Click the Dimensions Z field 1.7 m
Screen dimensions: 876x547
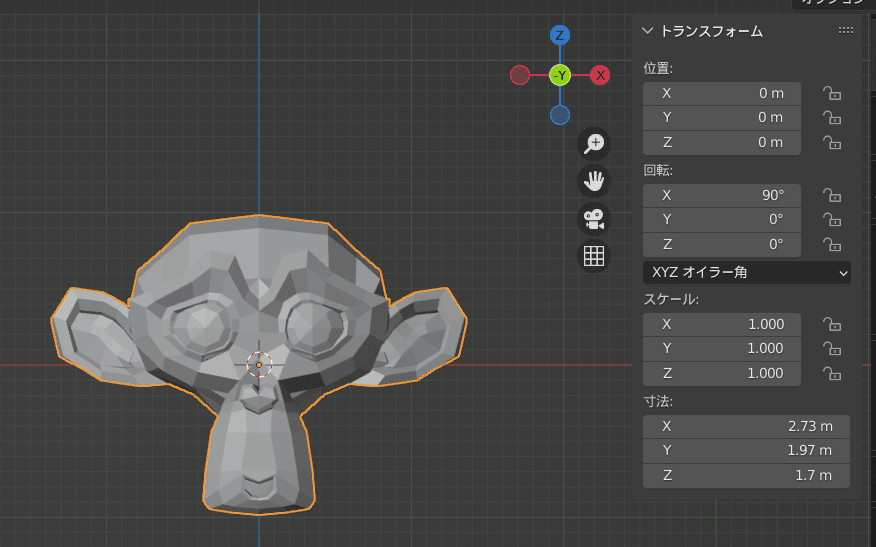746,475
